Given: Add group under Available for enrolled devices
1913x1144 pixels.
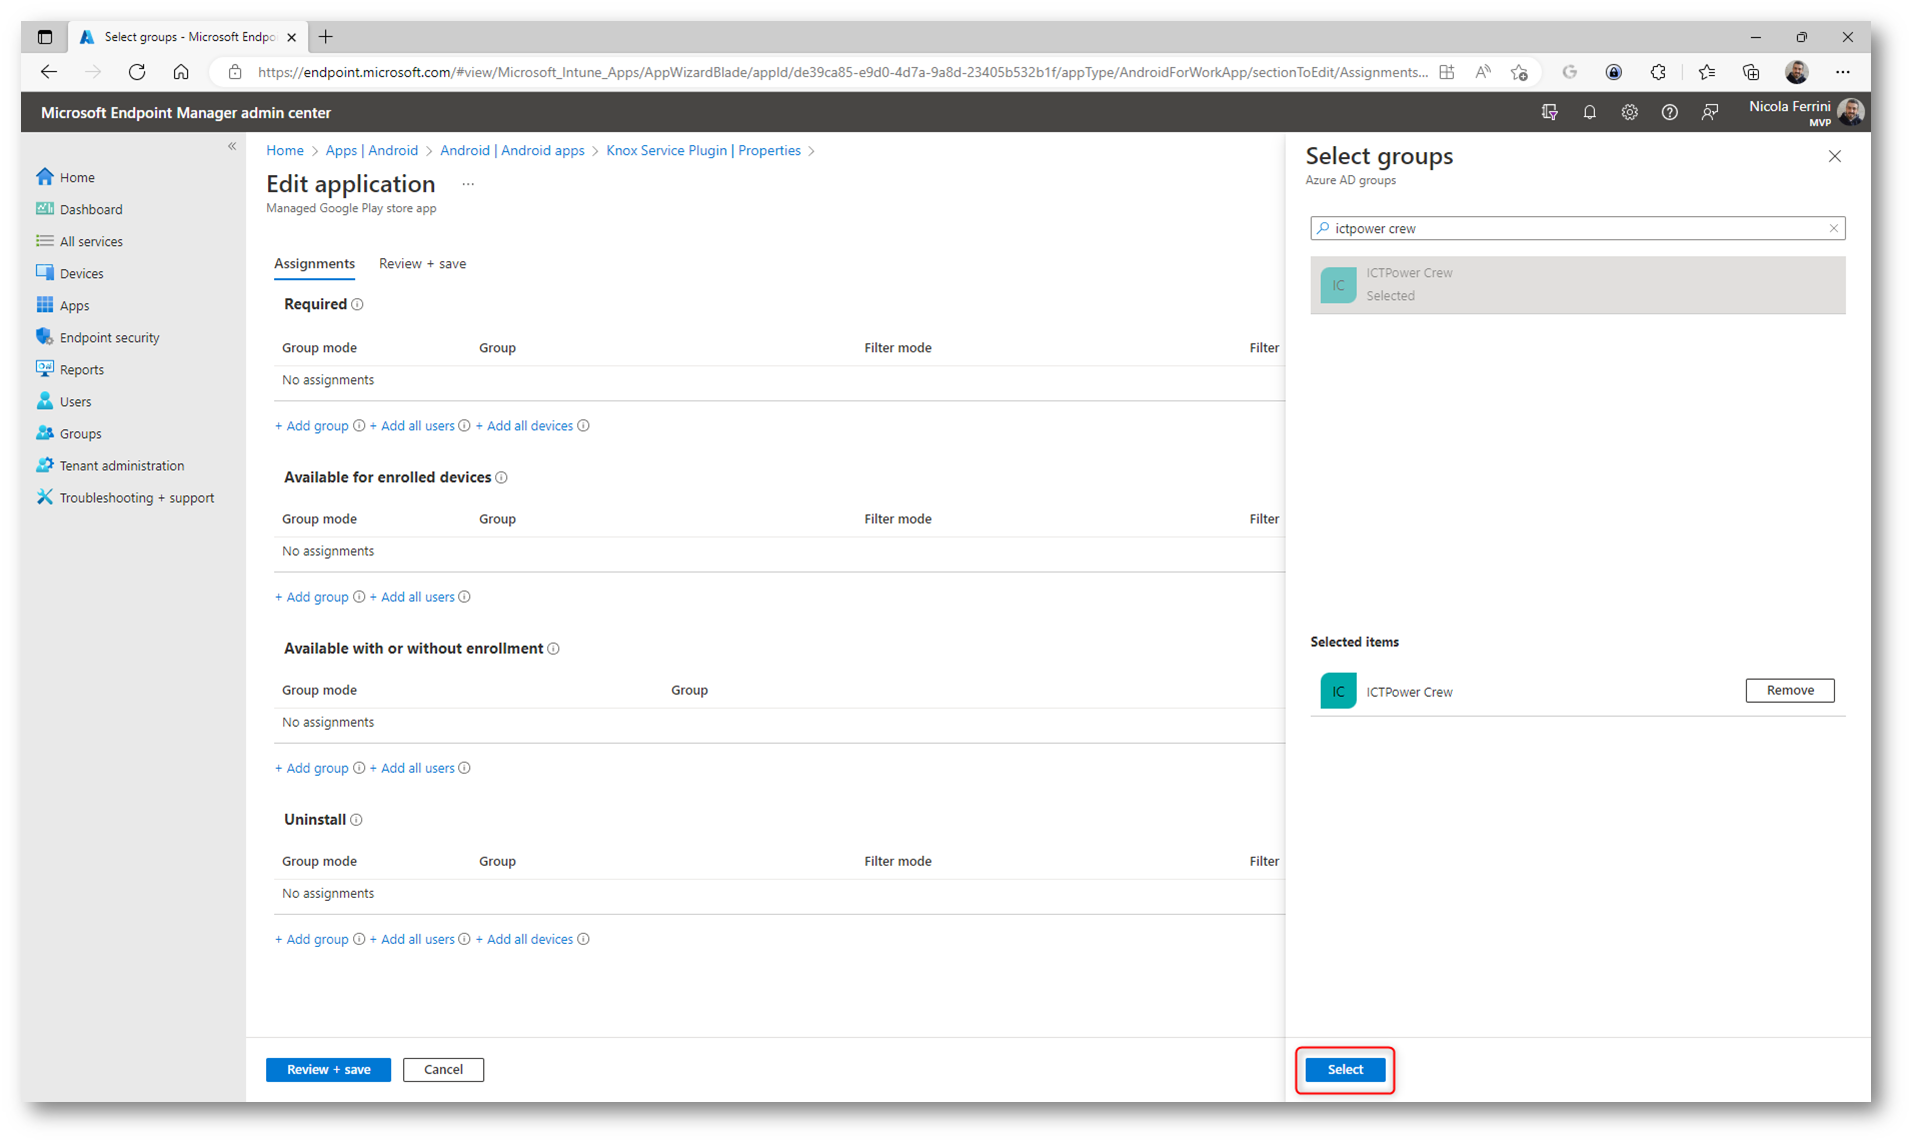Looking at the screenshot, I should (312, 597).
